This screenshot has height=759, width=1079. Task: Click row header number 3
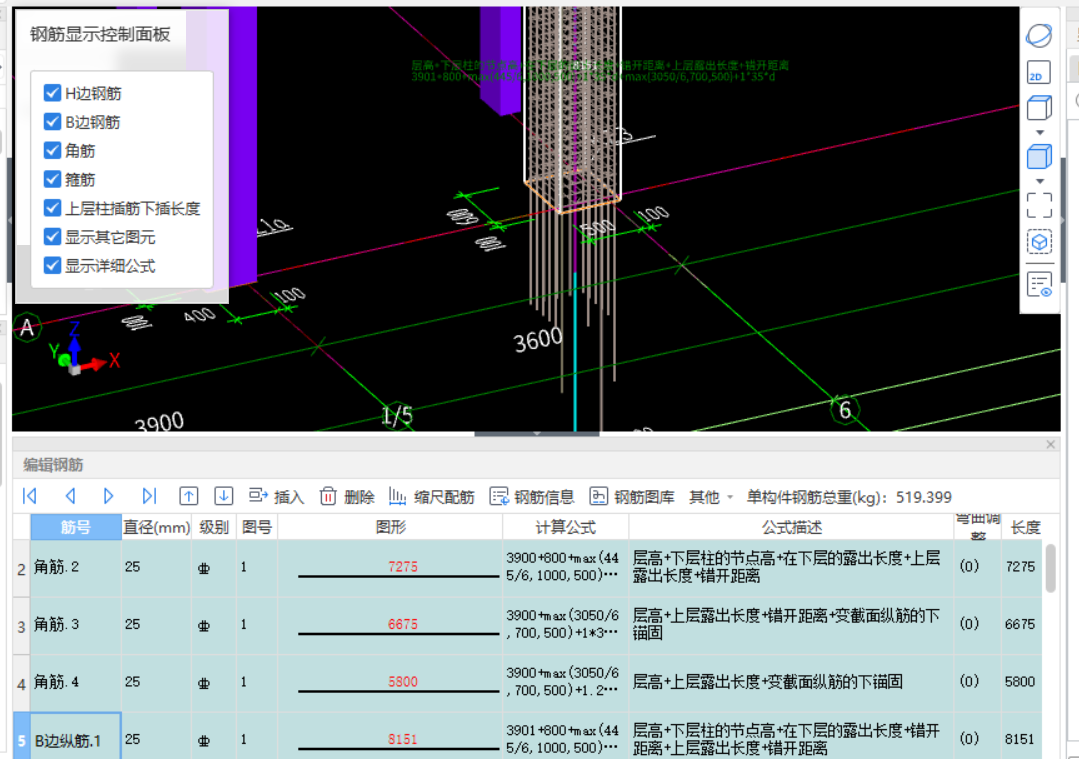[x=21, y=626]
